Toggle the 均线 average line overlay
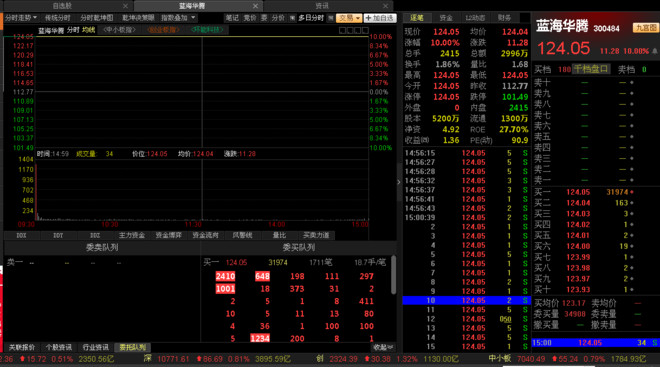 tap(88, 30)
